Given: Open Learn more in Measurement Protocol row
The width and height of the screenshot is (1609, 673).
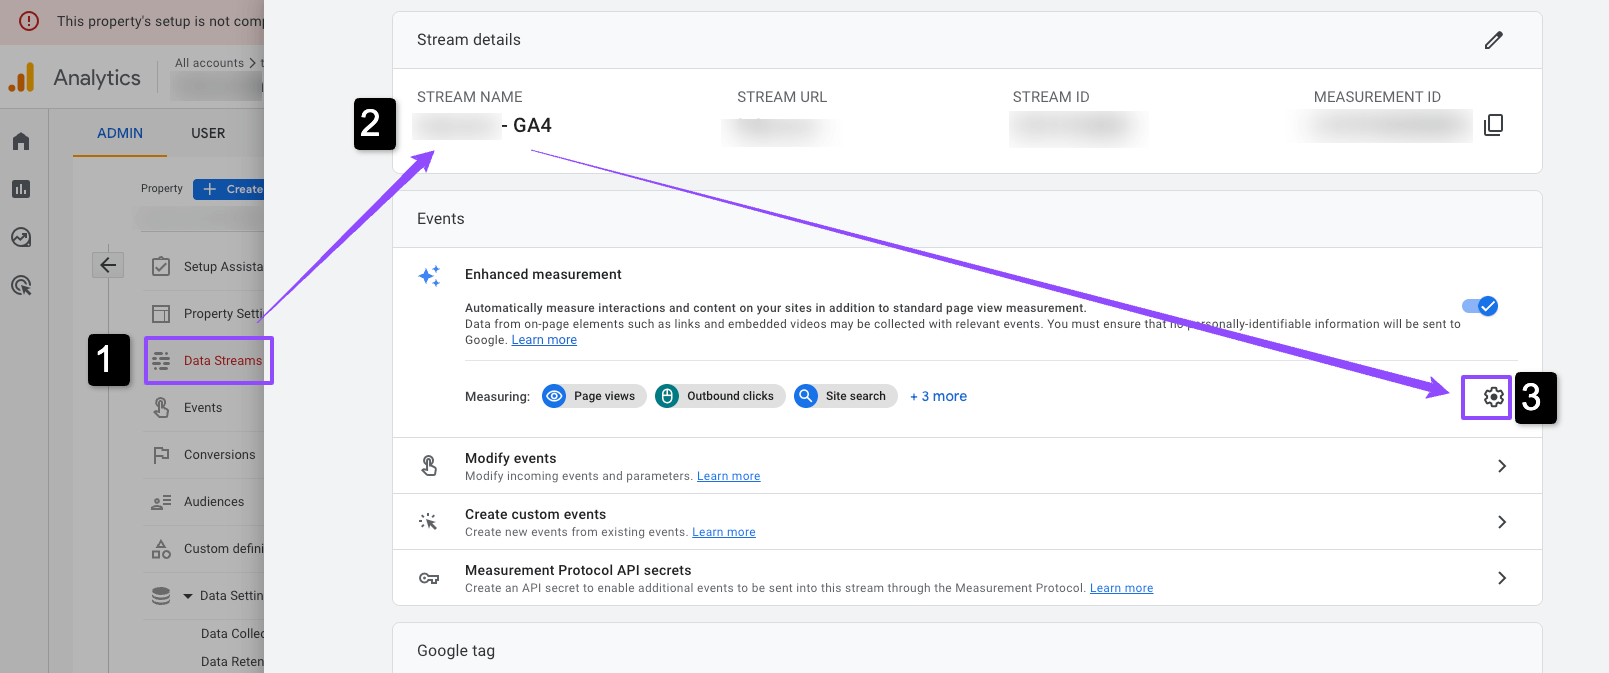Looking at the screenshot, I should 1121,588.
